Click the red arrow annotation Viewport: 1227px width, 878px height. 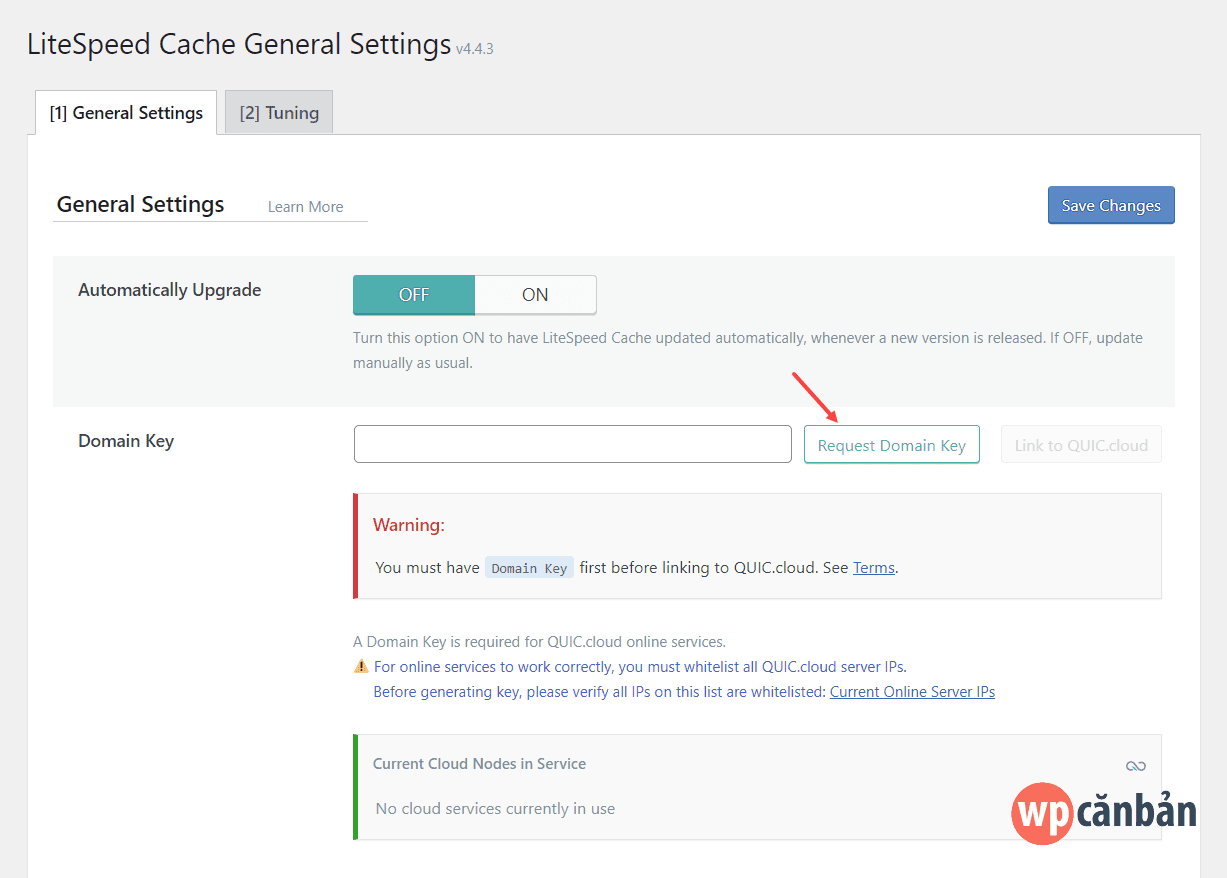[816, 398]
